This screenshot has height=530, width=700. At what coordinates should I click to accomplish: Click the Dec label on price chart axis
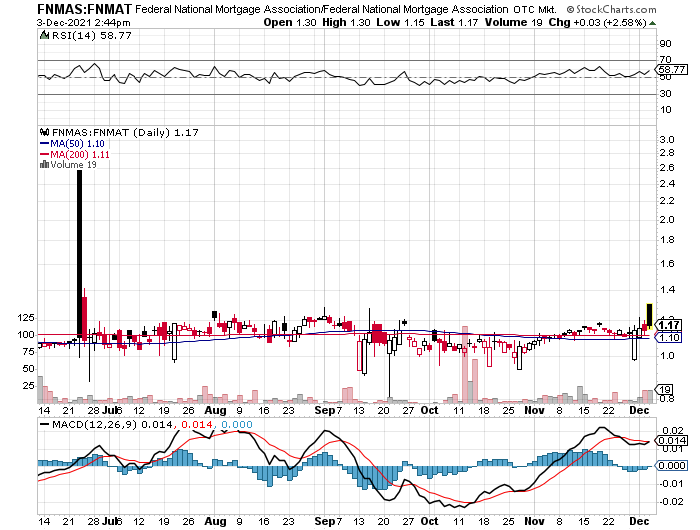click(x=639, y=410)
